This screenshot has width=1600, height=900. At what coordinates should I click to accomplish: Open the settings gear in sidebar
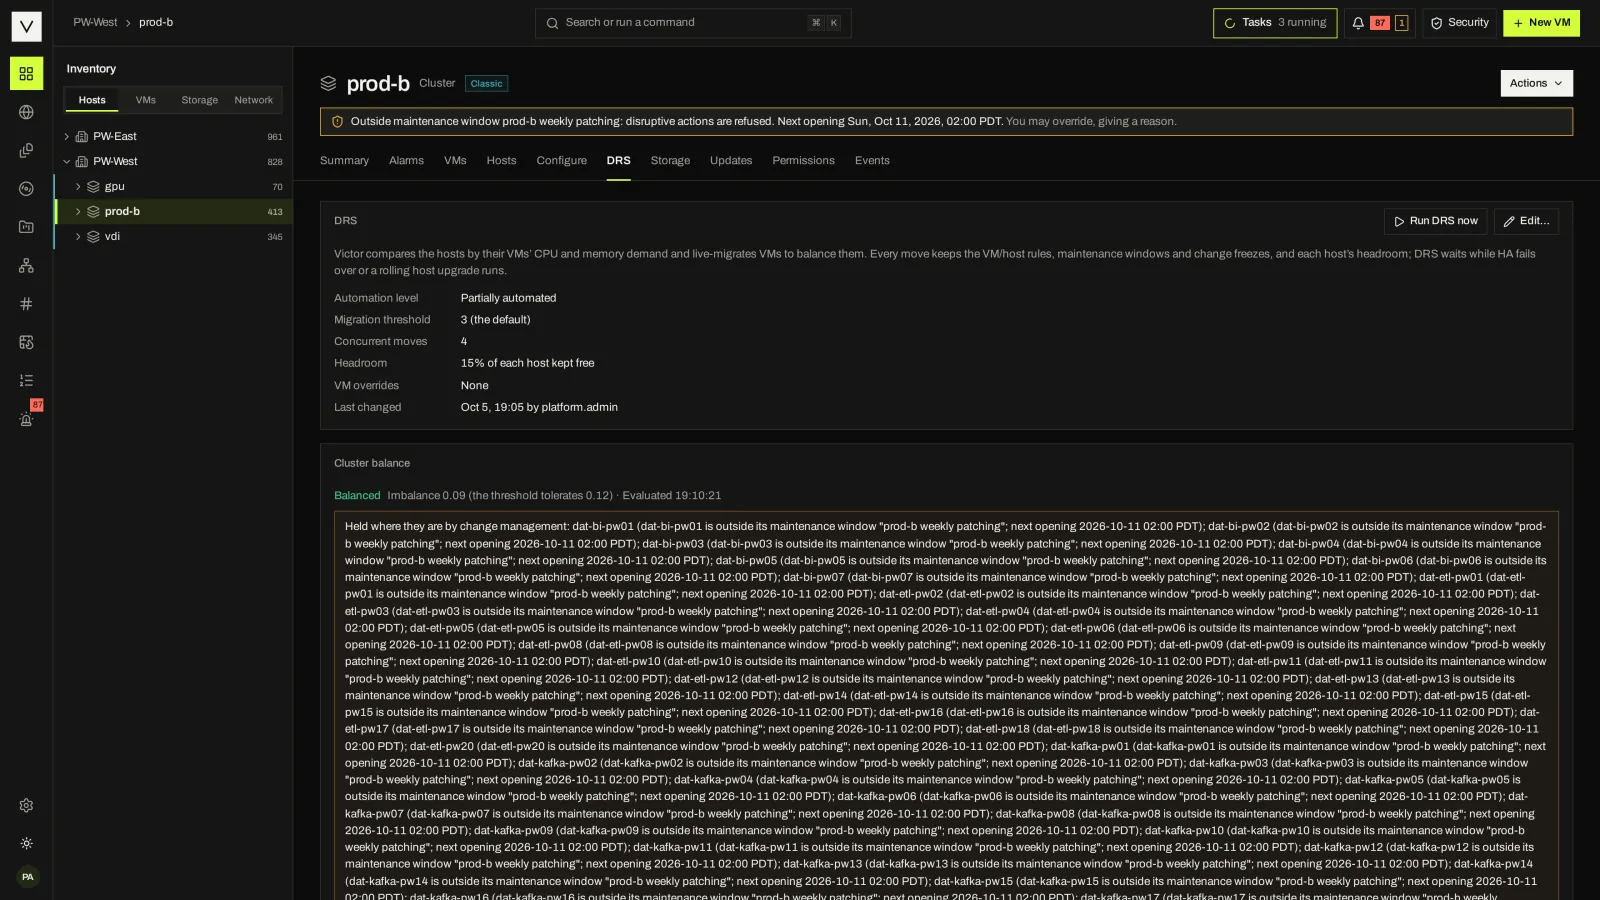(26, 805)
